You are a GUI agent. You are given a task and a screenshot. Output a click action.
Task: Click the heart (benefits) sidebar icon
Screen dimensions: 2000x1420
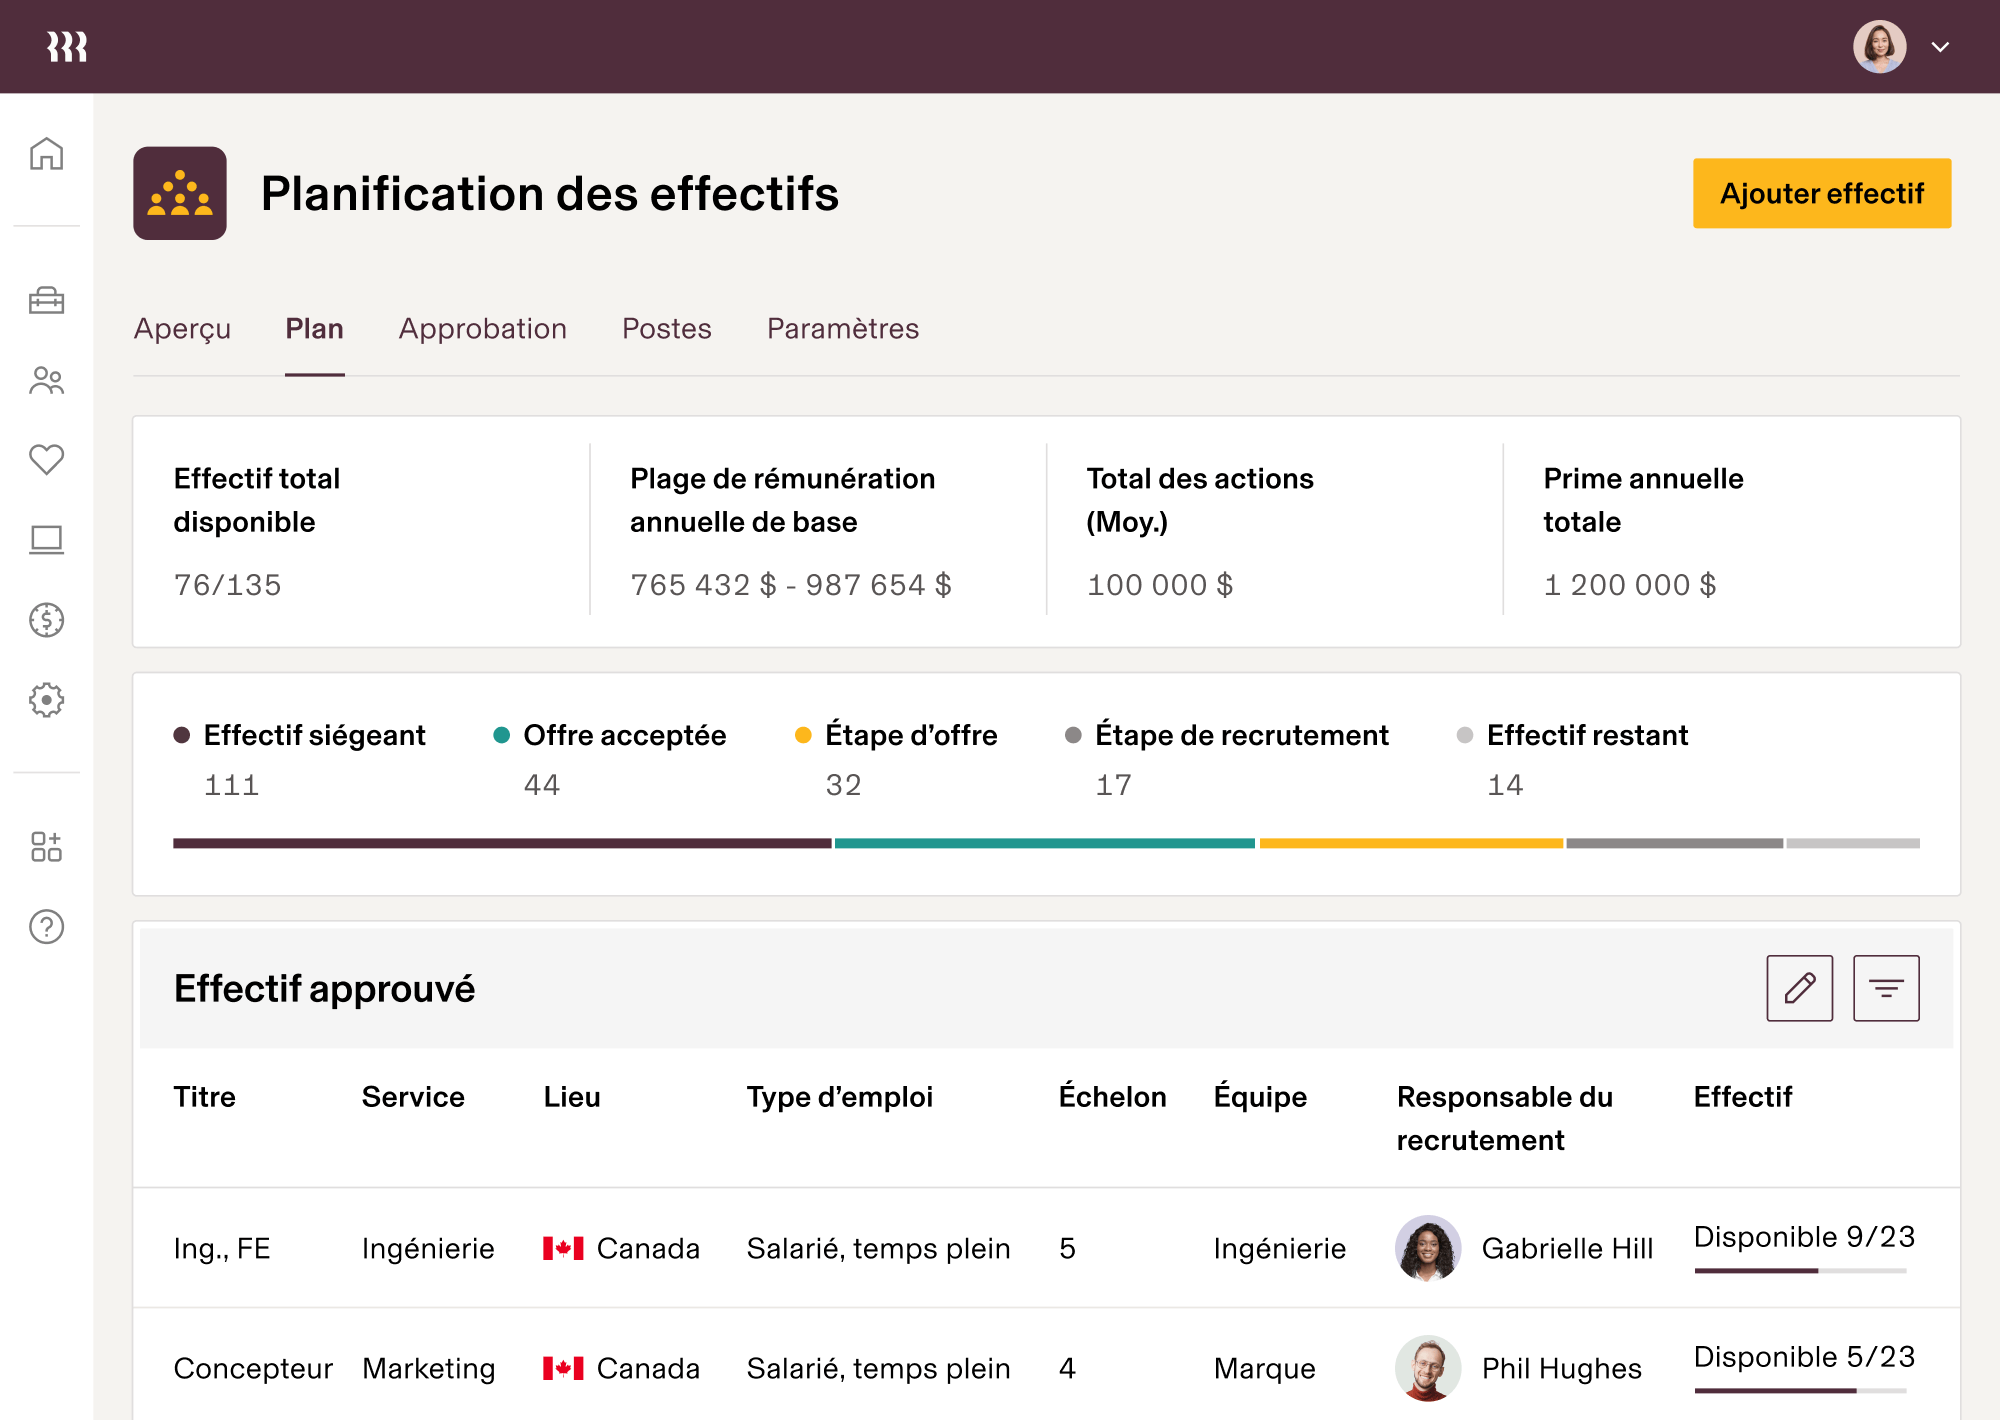point(46,460)
